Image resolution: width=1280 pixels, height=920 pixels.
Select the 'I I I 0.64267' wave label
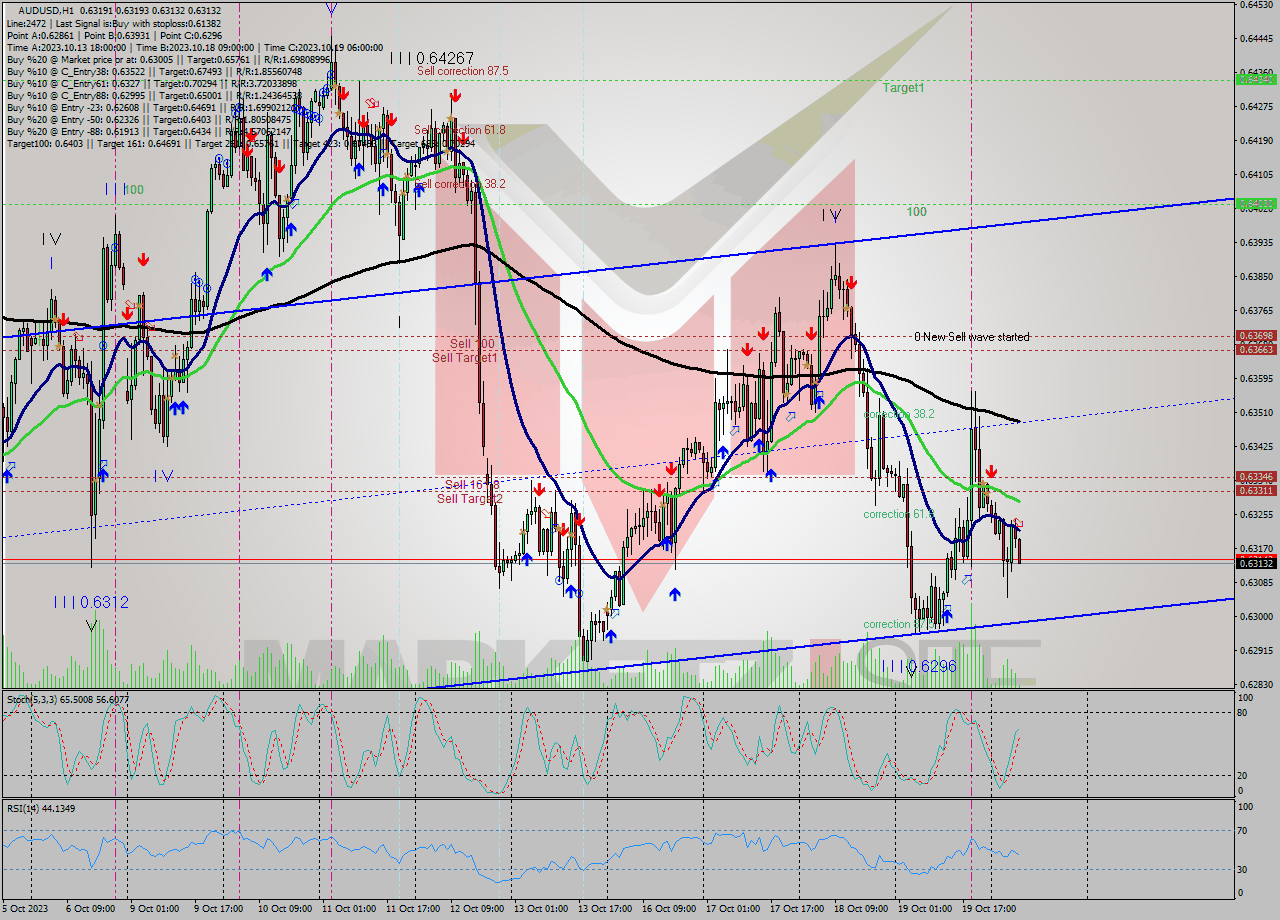pos(432,57)
